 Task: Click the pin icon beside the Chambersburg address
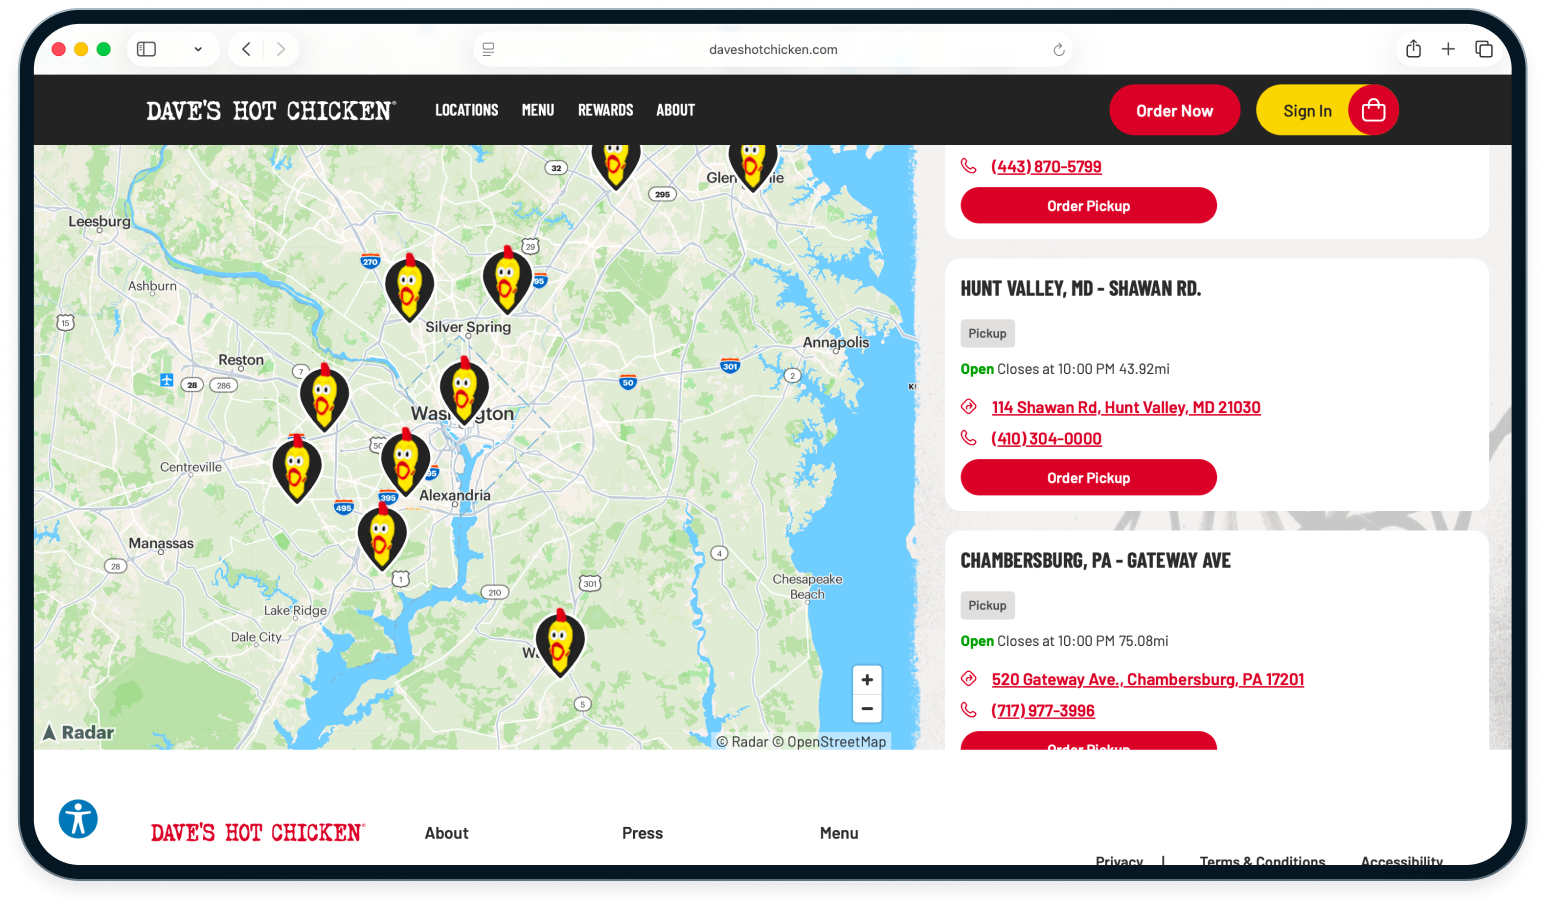[967, 678]
